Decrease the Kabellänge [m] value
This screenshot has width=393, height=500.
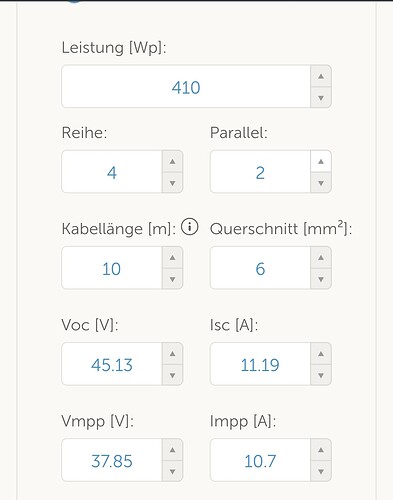point(172,279)
